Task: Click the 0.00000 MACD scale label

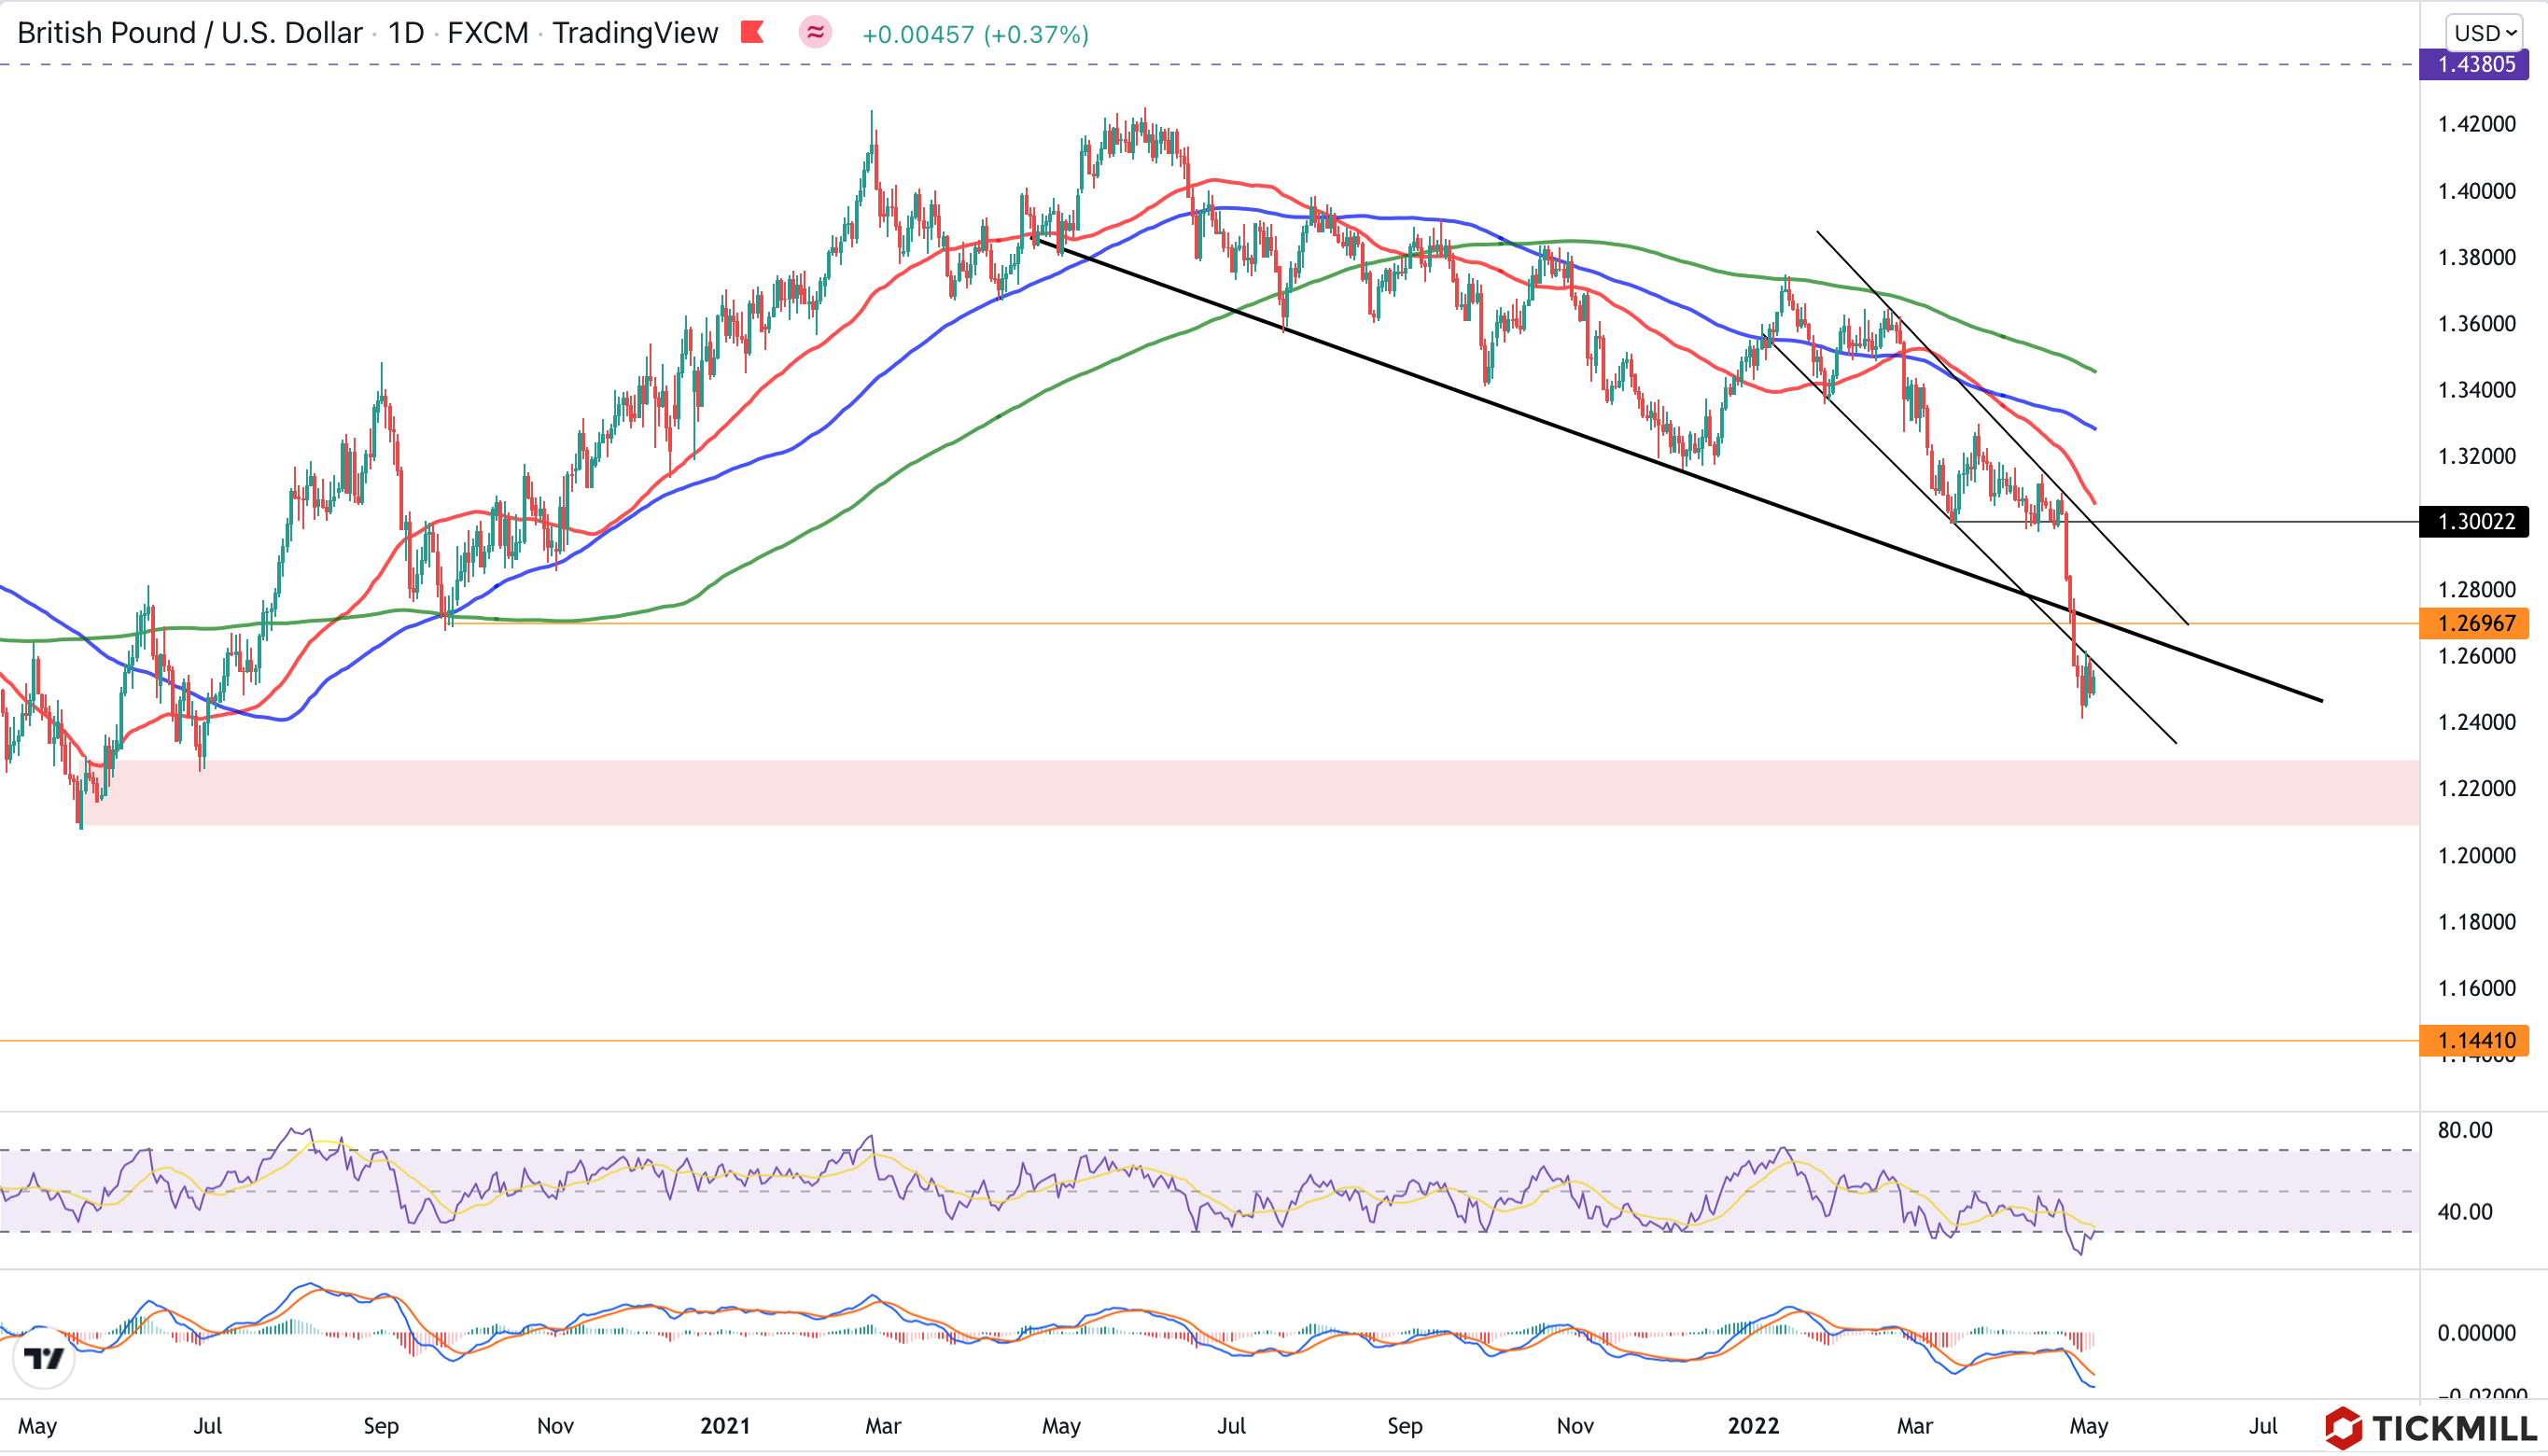Action: point(2477,1333)
